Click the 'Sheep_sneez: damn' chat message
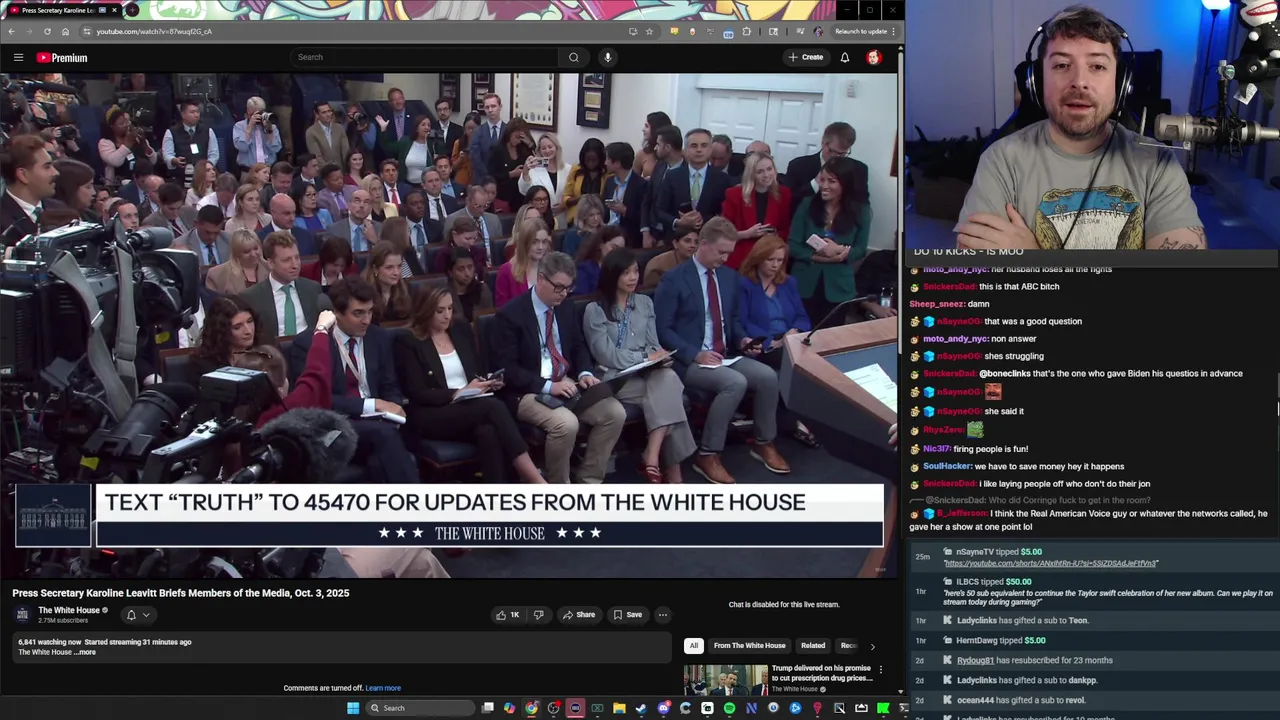This screenshot has width=1280, height=720. [949, 304]
